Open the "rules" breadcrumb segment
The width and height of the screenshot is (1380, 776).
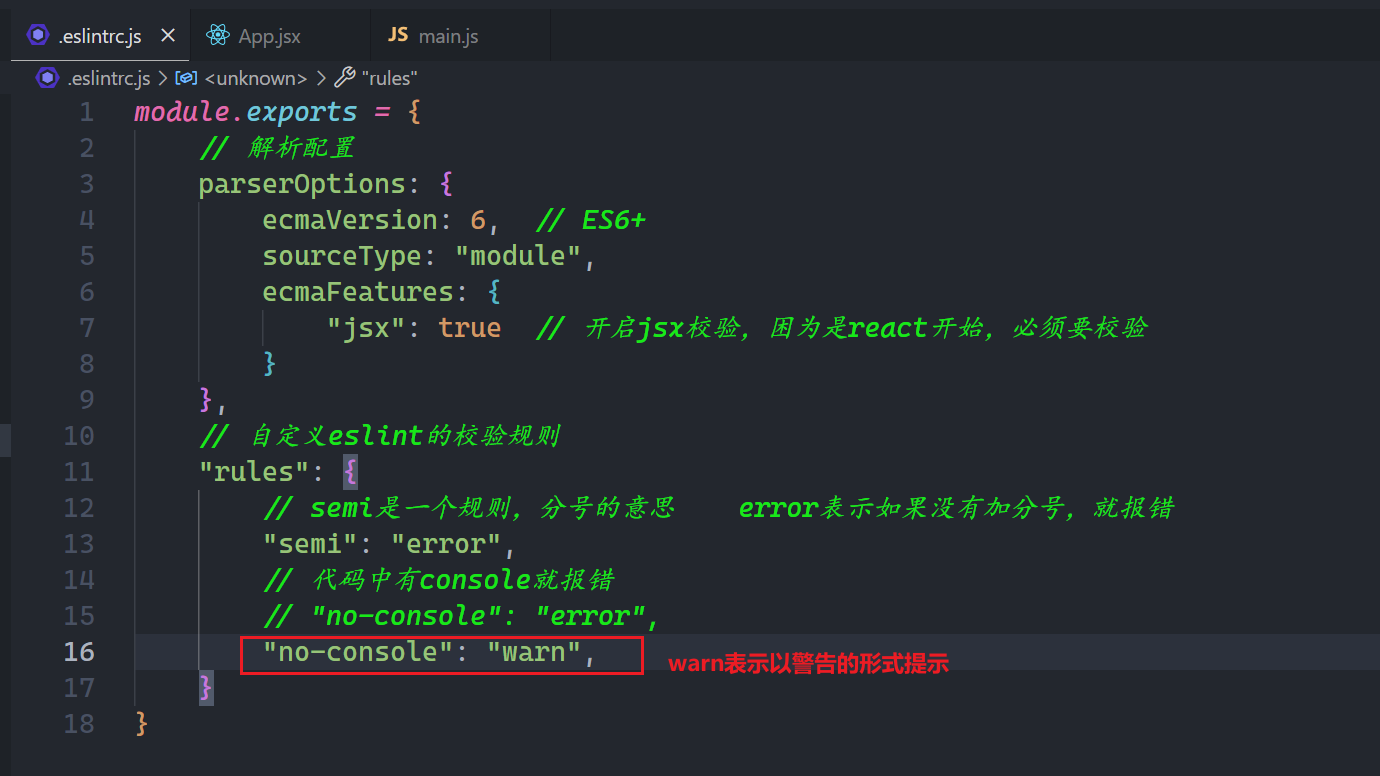[x=390, y=78]
